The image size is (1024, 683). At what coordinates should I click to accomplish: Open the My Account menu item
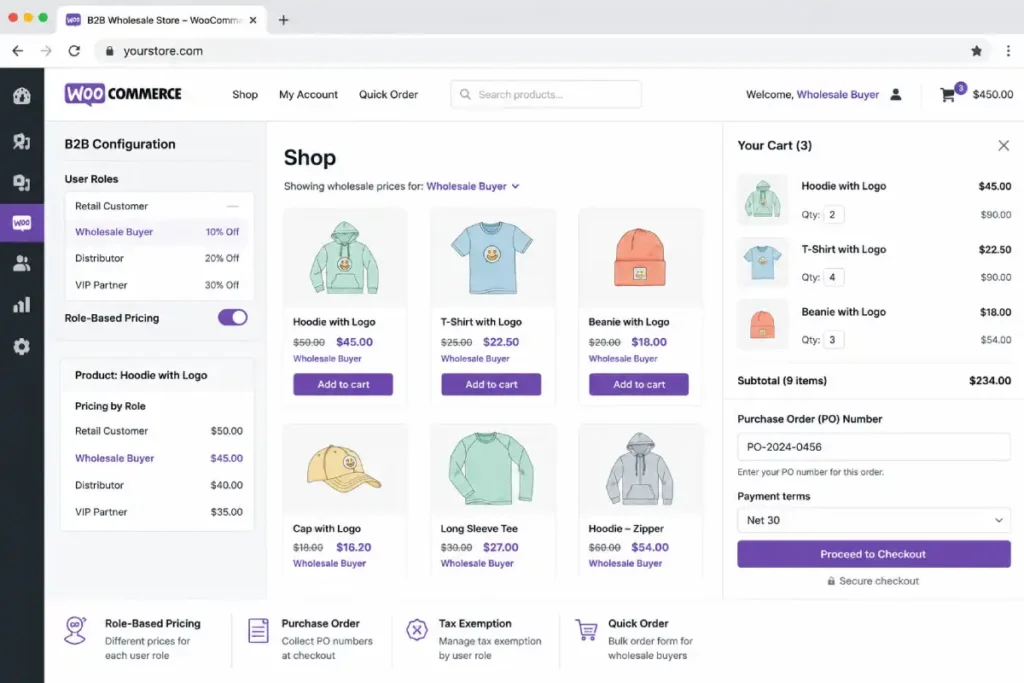pyautogui.click(x=308, y=95)
